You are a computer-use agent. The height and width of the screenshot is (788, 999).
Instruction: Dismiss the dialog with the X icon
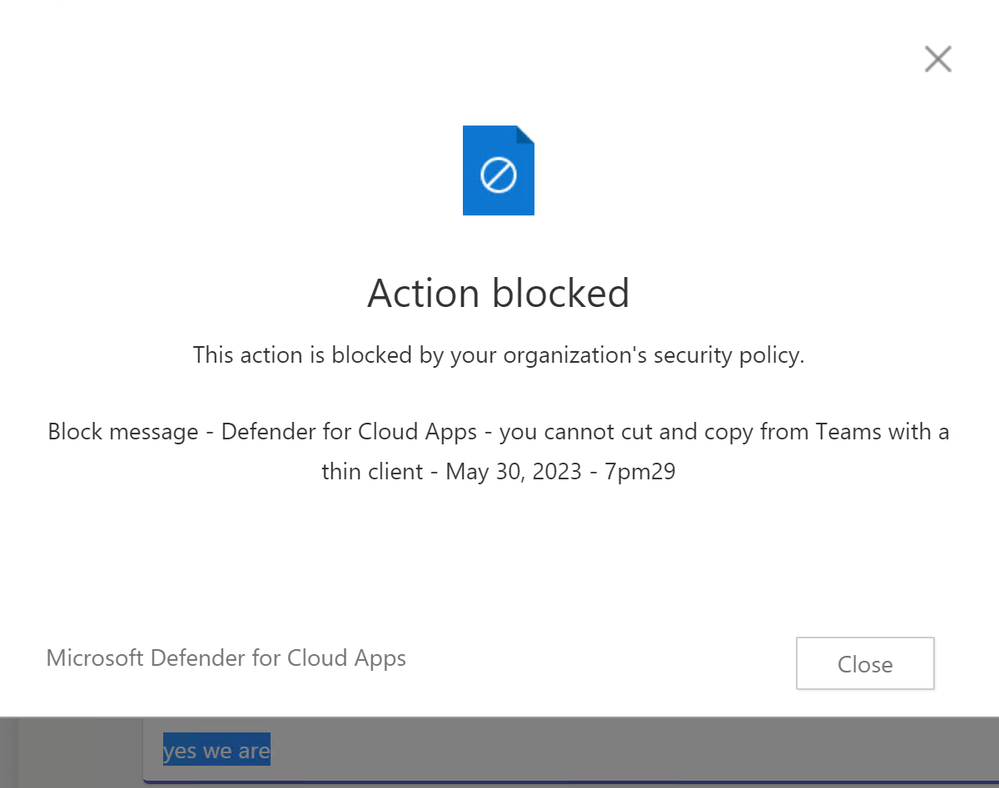(x=937, y=60)
